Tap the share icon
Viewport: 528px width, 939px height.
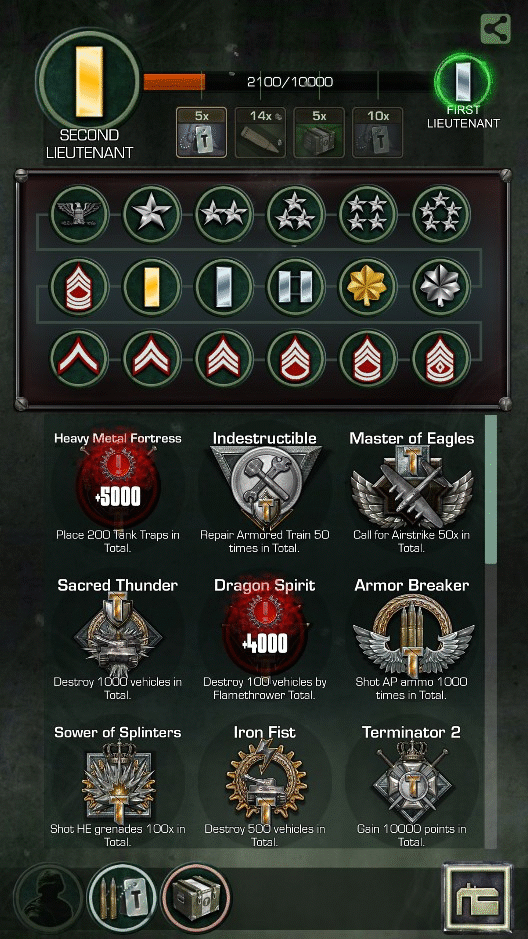(496, 29)
